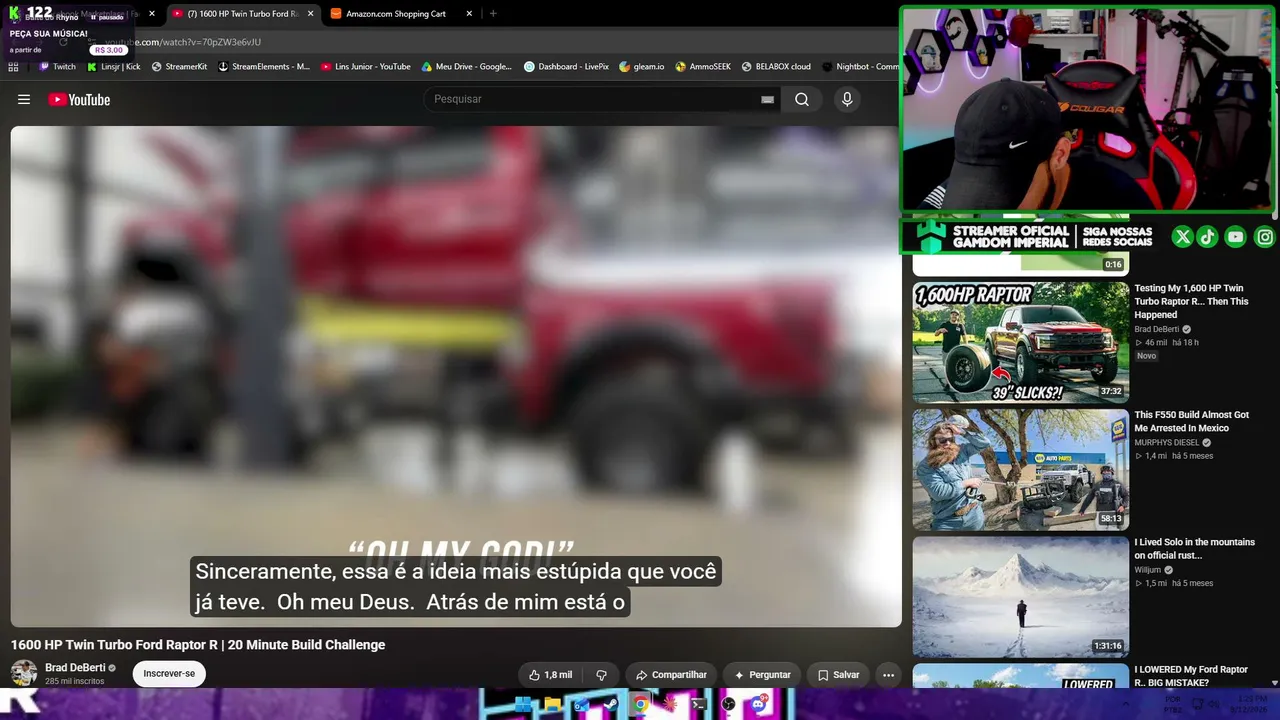Open the Meu Drive - Google bookmark
1280x720 pixels.
[467, 67]
